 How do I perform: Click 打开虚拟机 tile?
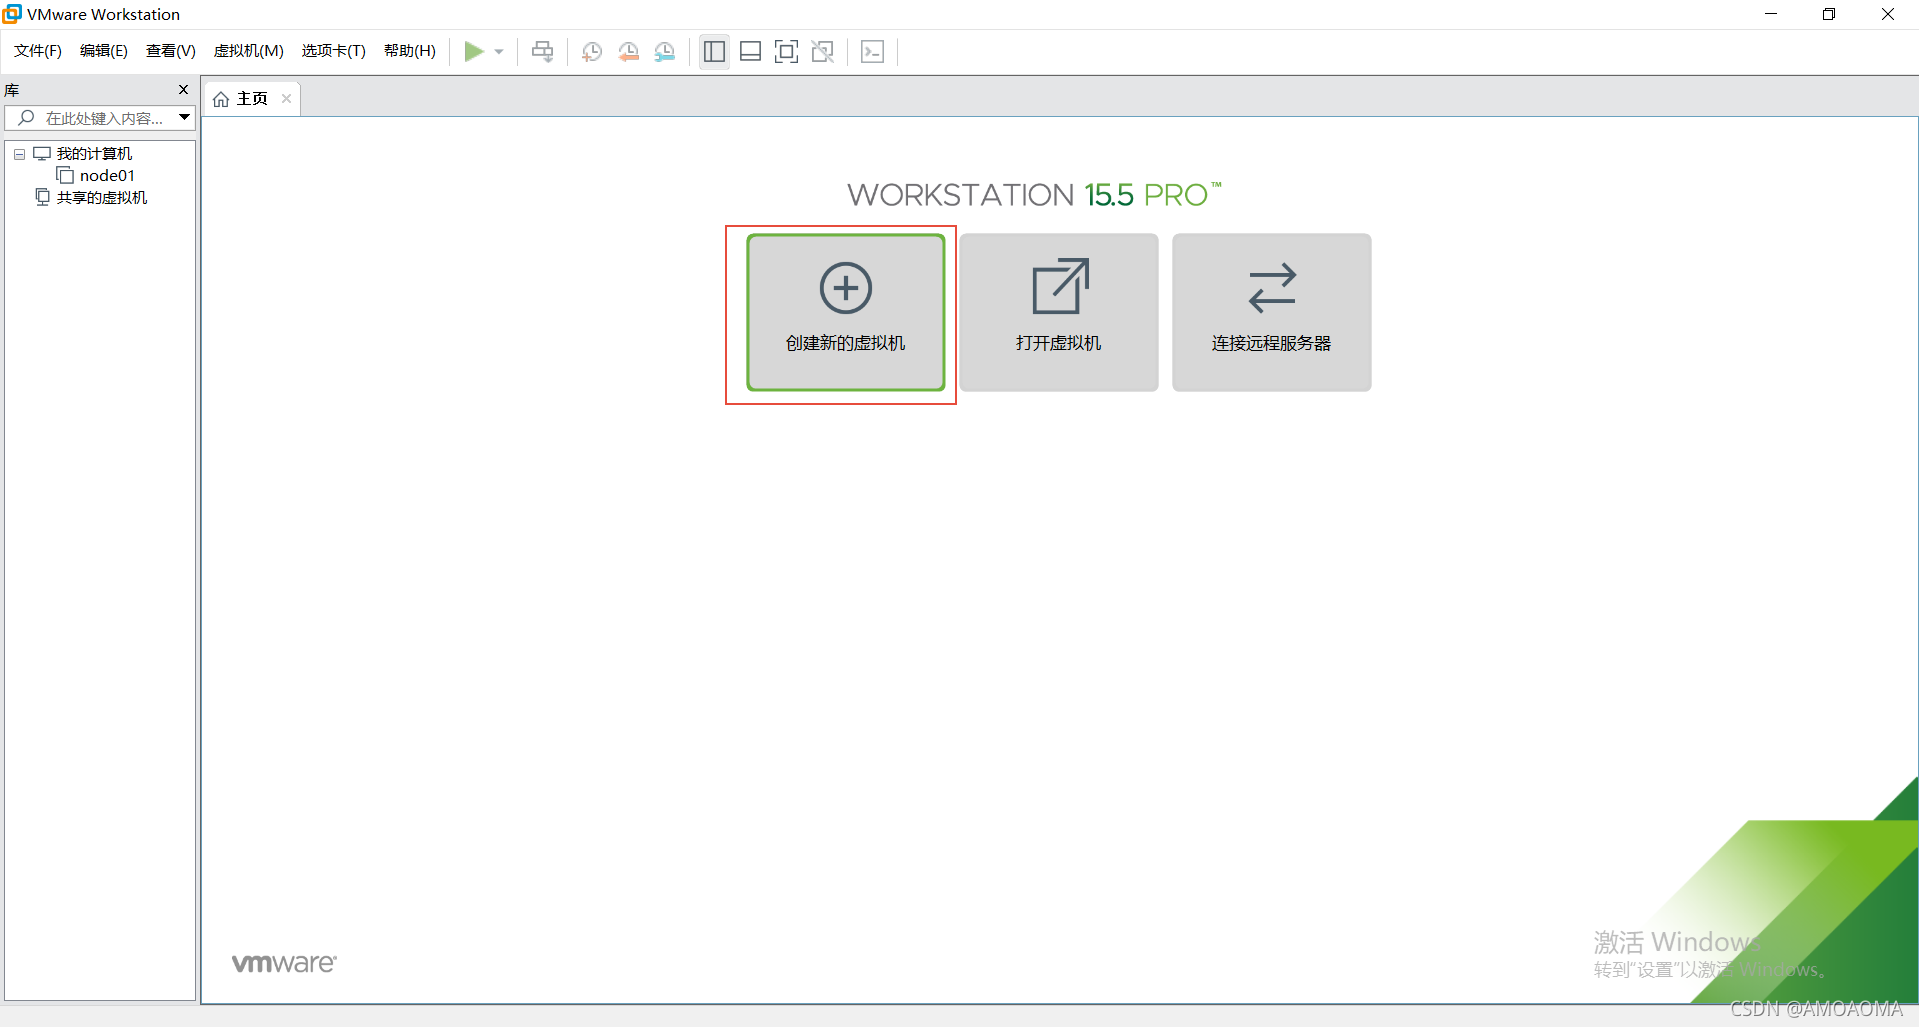tap(1059, 312)
